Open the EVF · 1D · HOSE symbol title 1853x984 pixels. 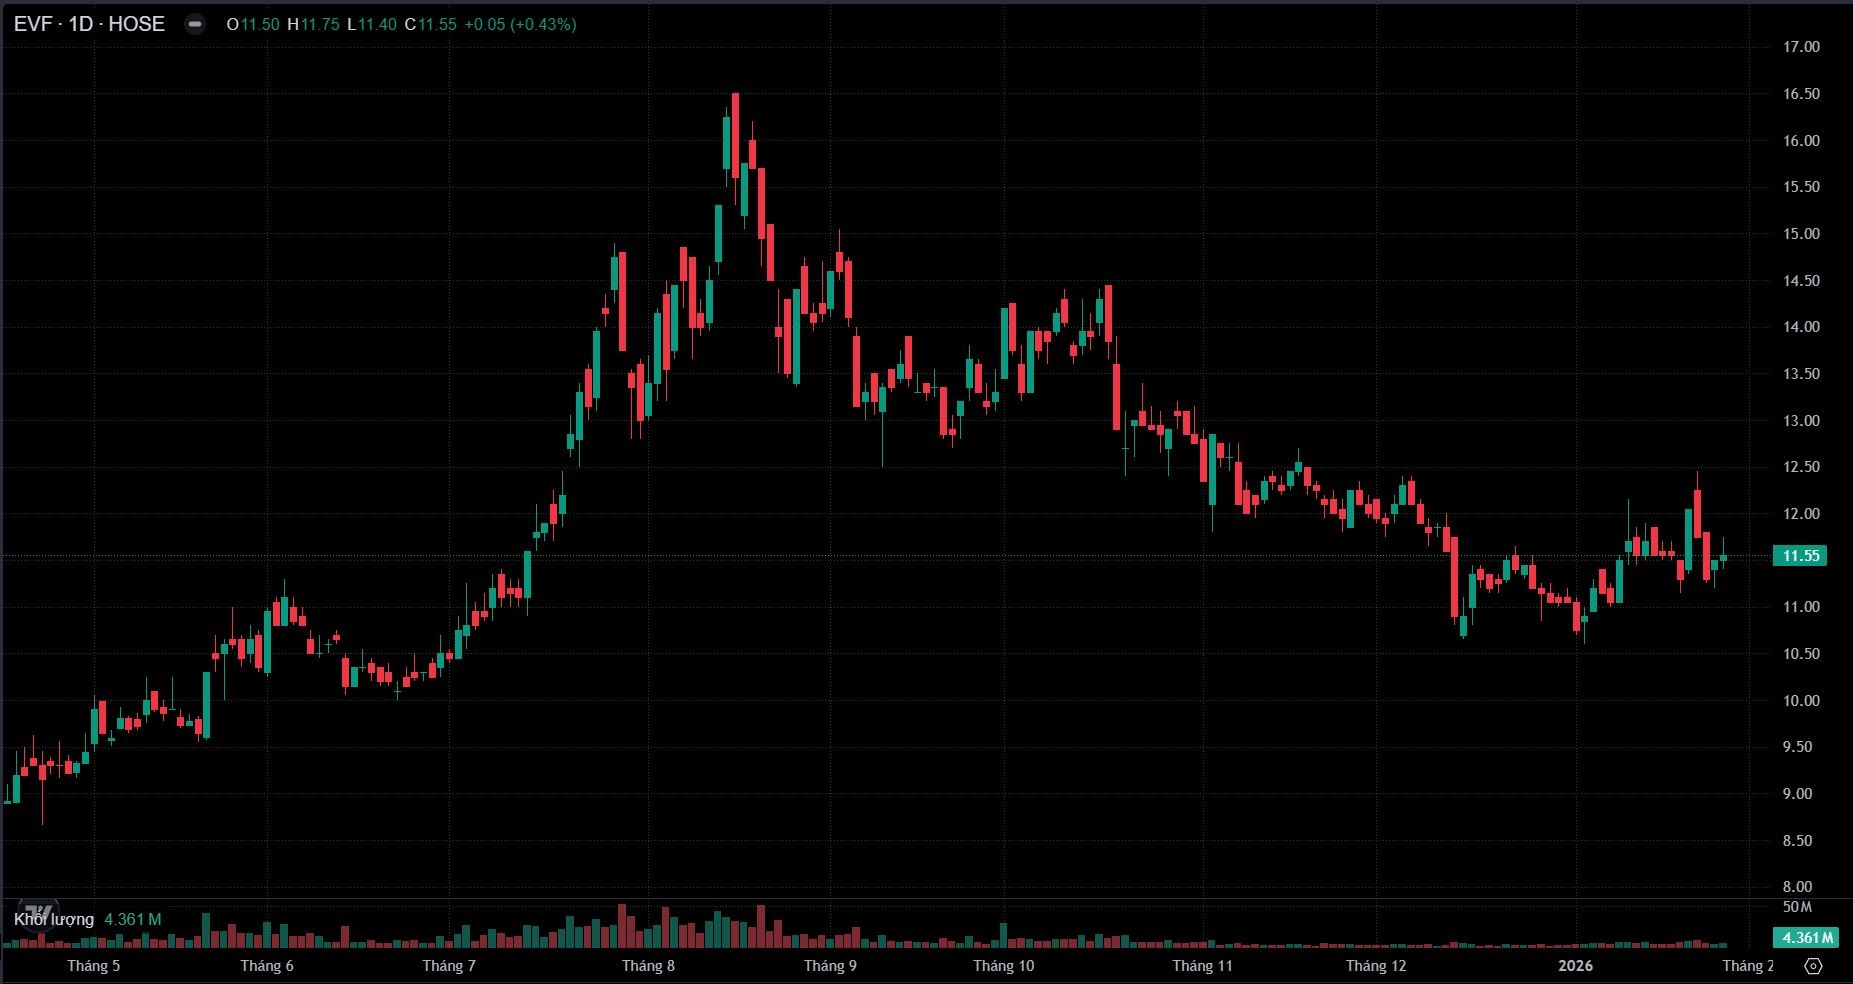(x=90, y=24)
